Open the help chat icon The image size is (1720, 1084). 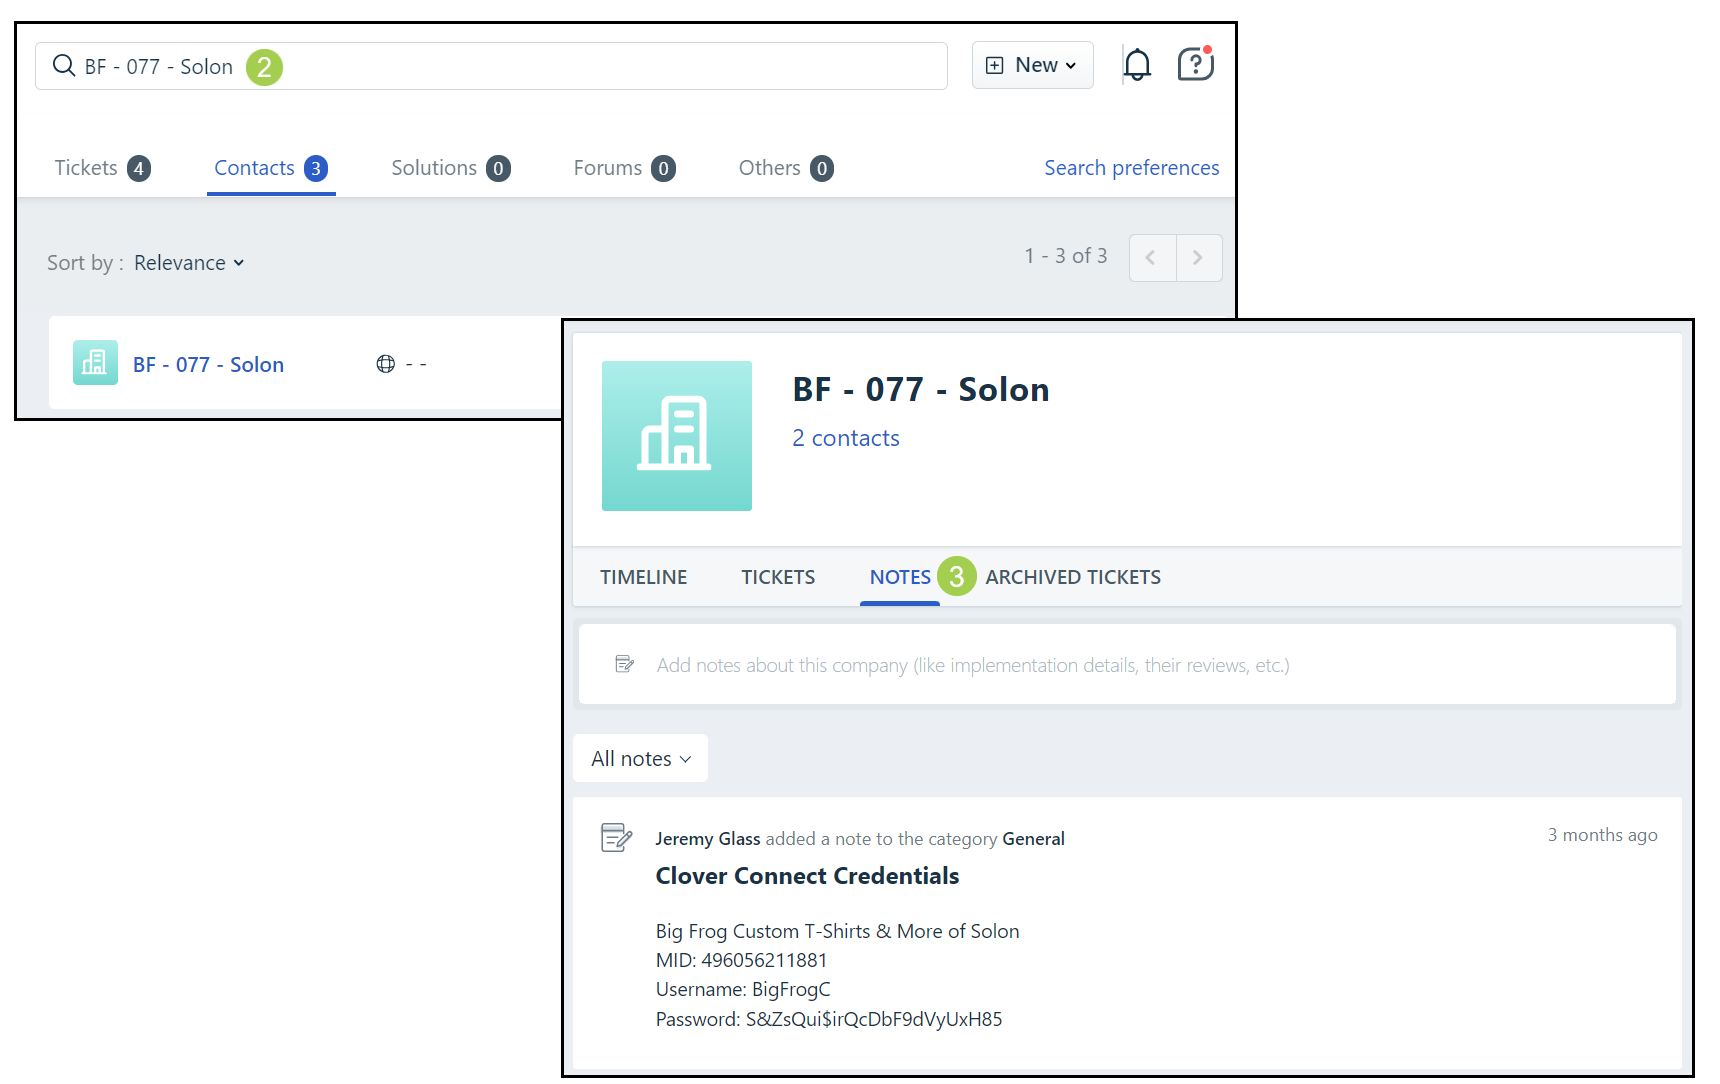(1195, 64)
